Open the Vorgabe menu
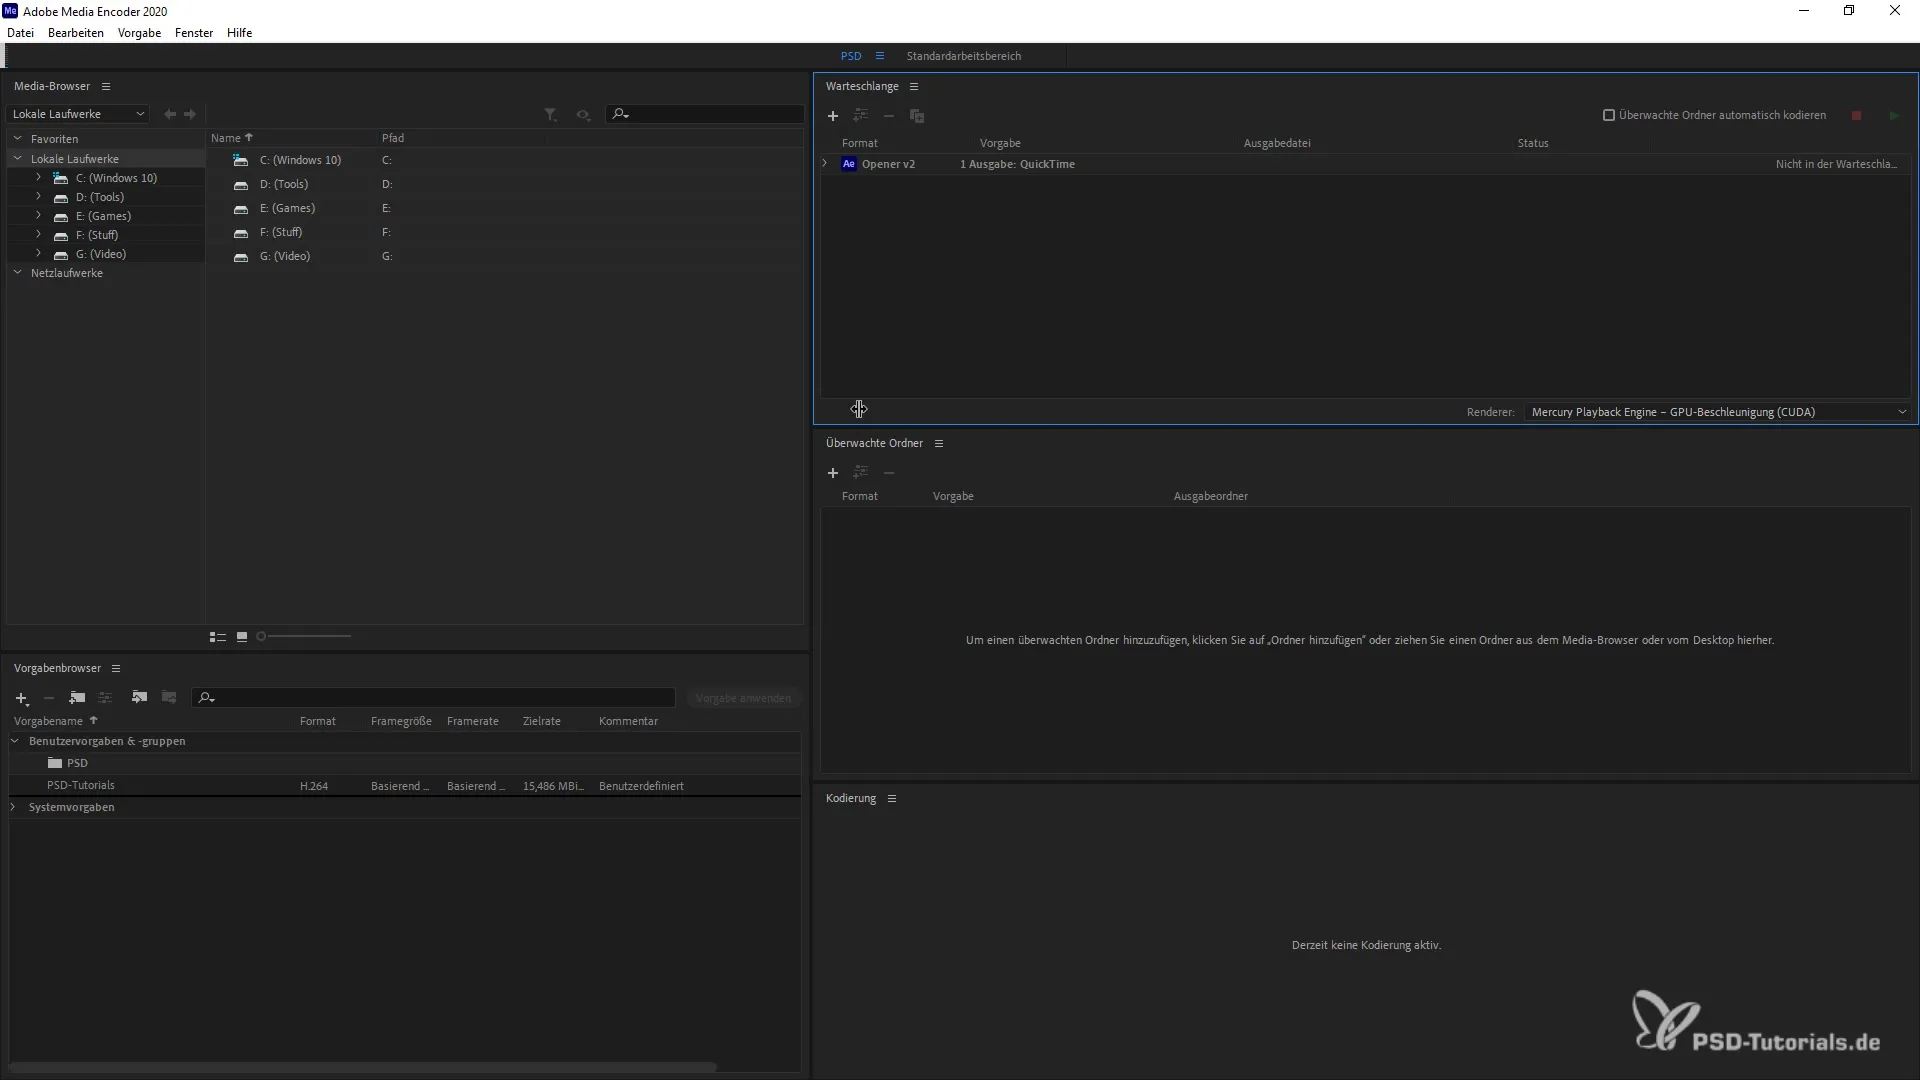 coord(139,33)
